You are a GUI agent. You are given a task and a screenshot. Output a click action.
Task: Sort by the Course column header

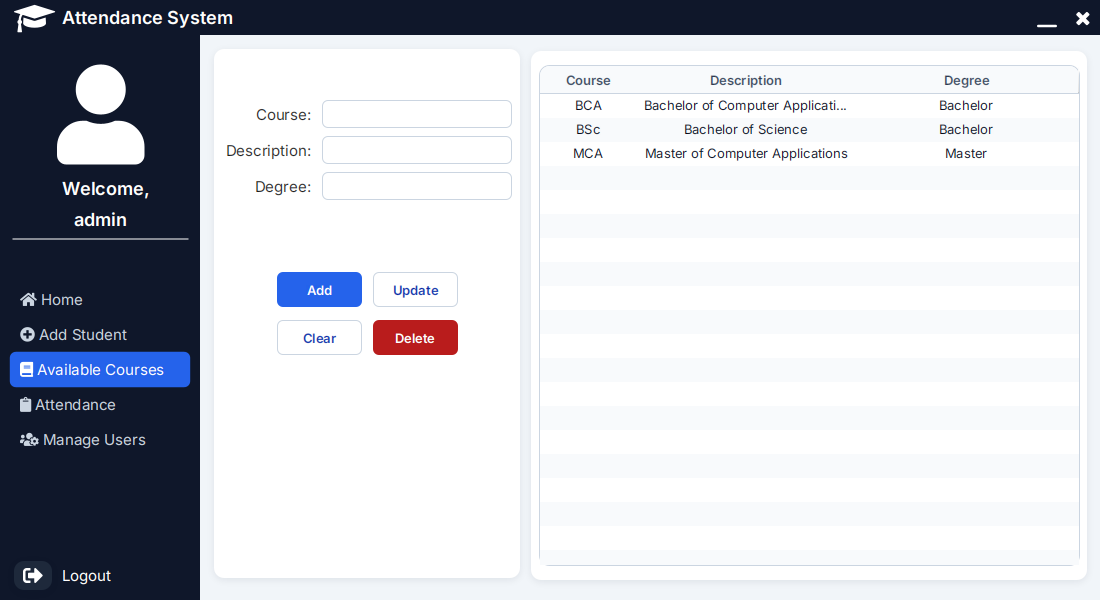pos(588,81)
